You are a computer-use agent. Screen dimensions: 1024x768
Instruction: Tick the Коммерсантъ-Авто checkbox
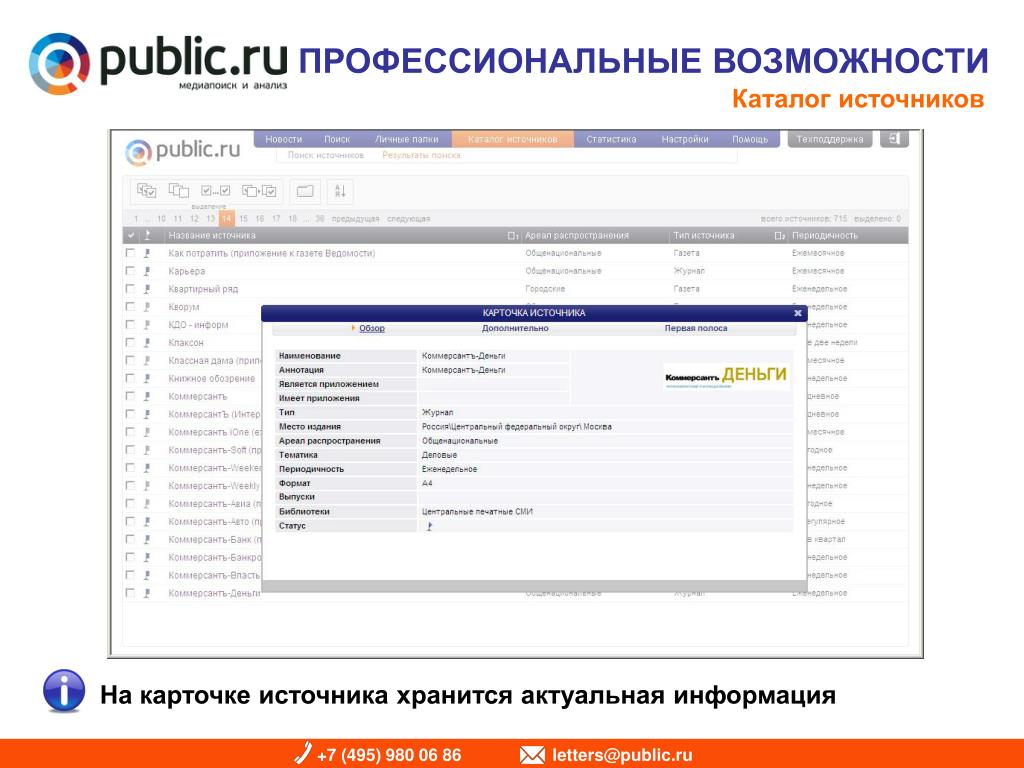click(x=131, y=521)
